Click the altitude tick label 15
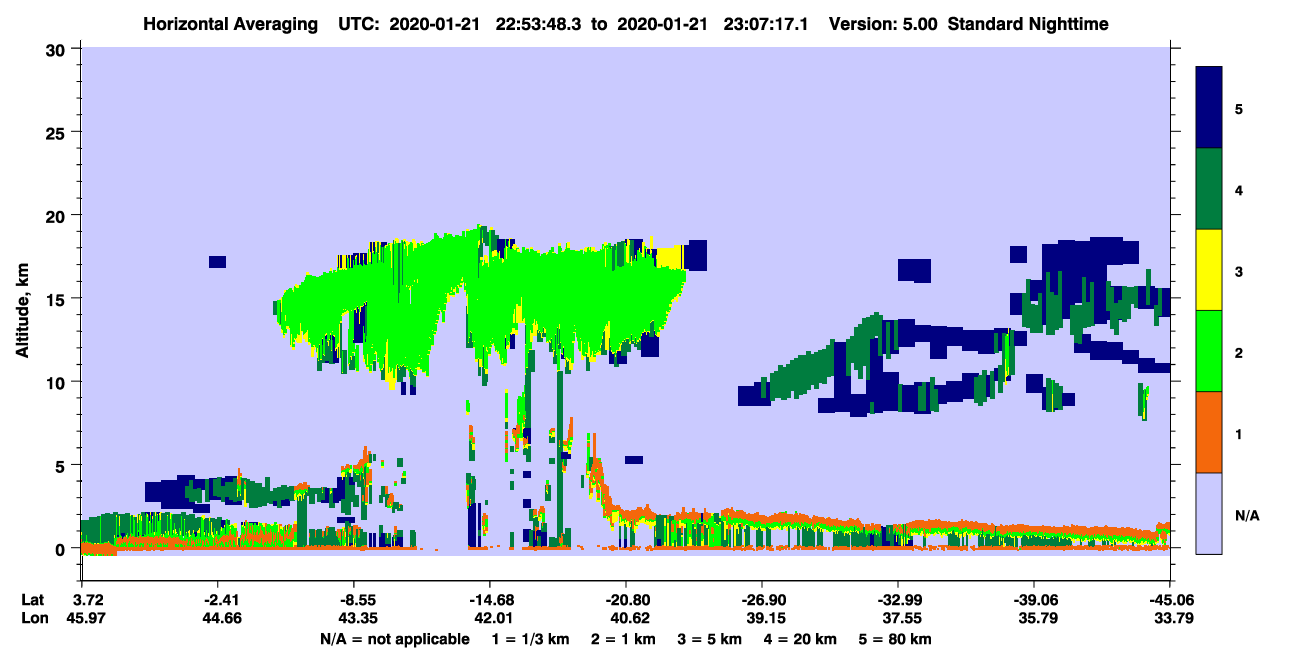Viewport: 1300px width, 667px height. pyautogui.click(x=58, y=299)
